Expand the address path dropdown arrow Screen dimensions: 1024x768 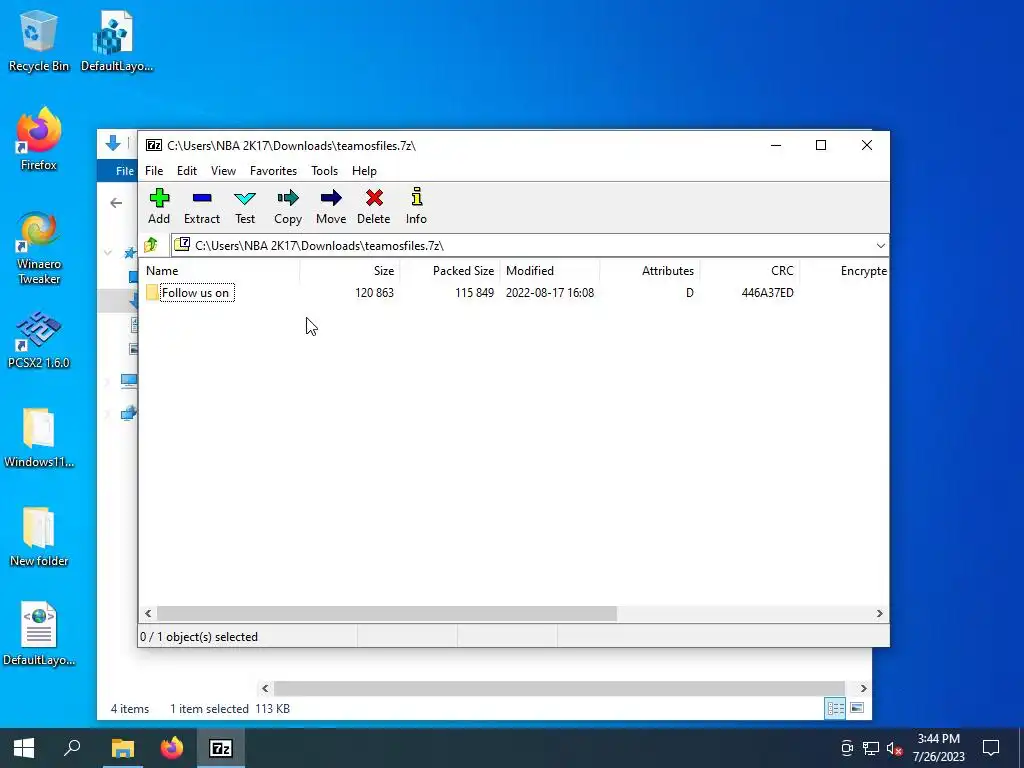[880, 246]
